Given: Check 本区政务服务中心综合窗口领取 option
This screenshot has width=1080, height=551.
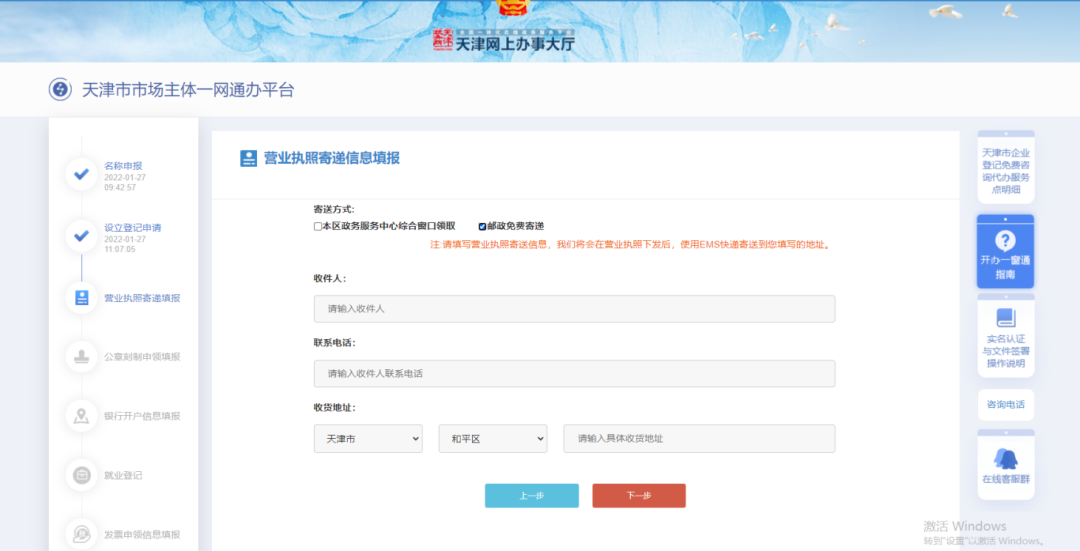Looking at the screenshot, I should pos(318,226).
